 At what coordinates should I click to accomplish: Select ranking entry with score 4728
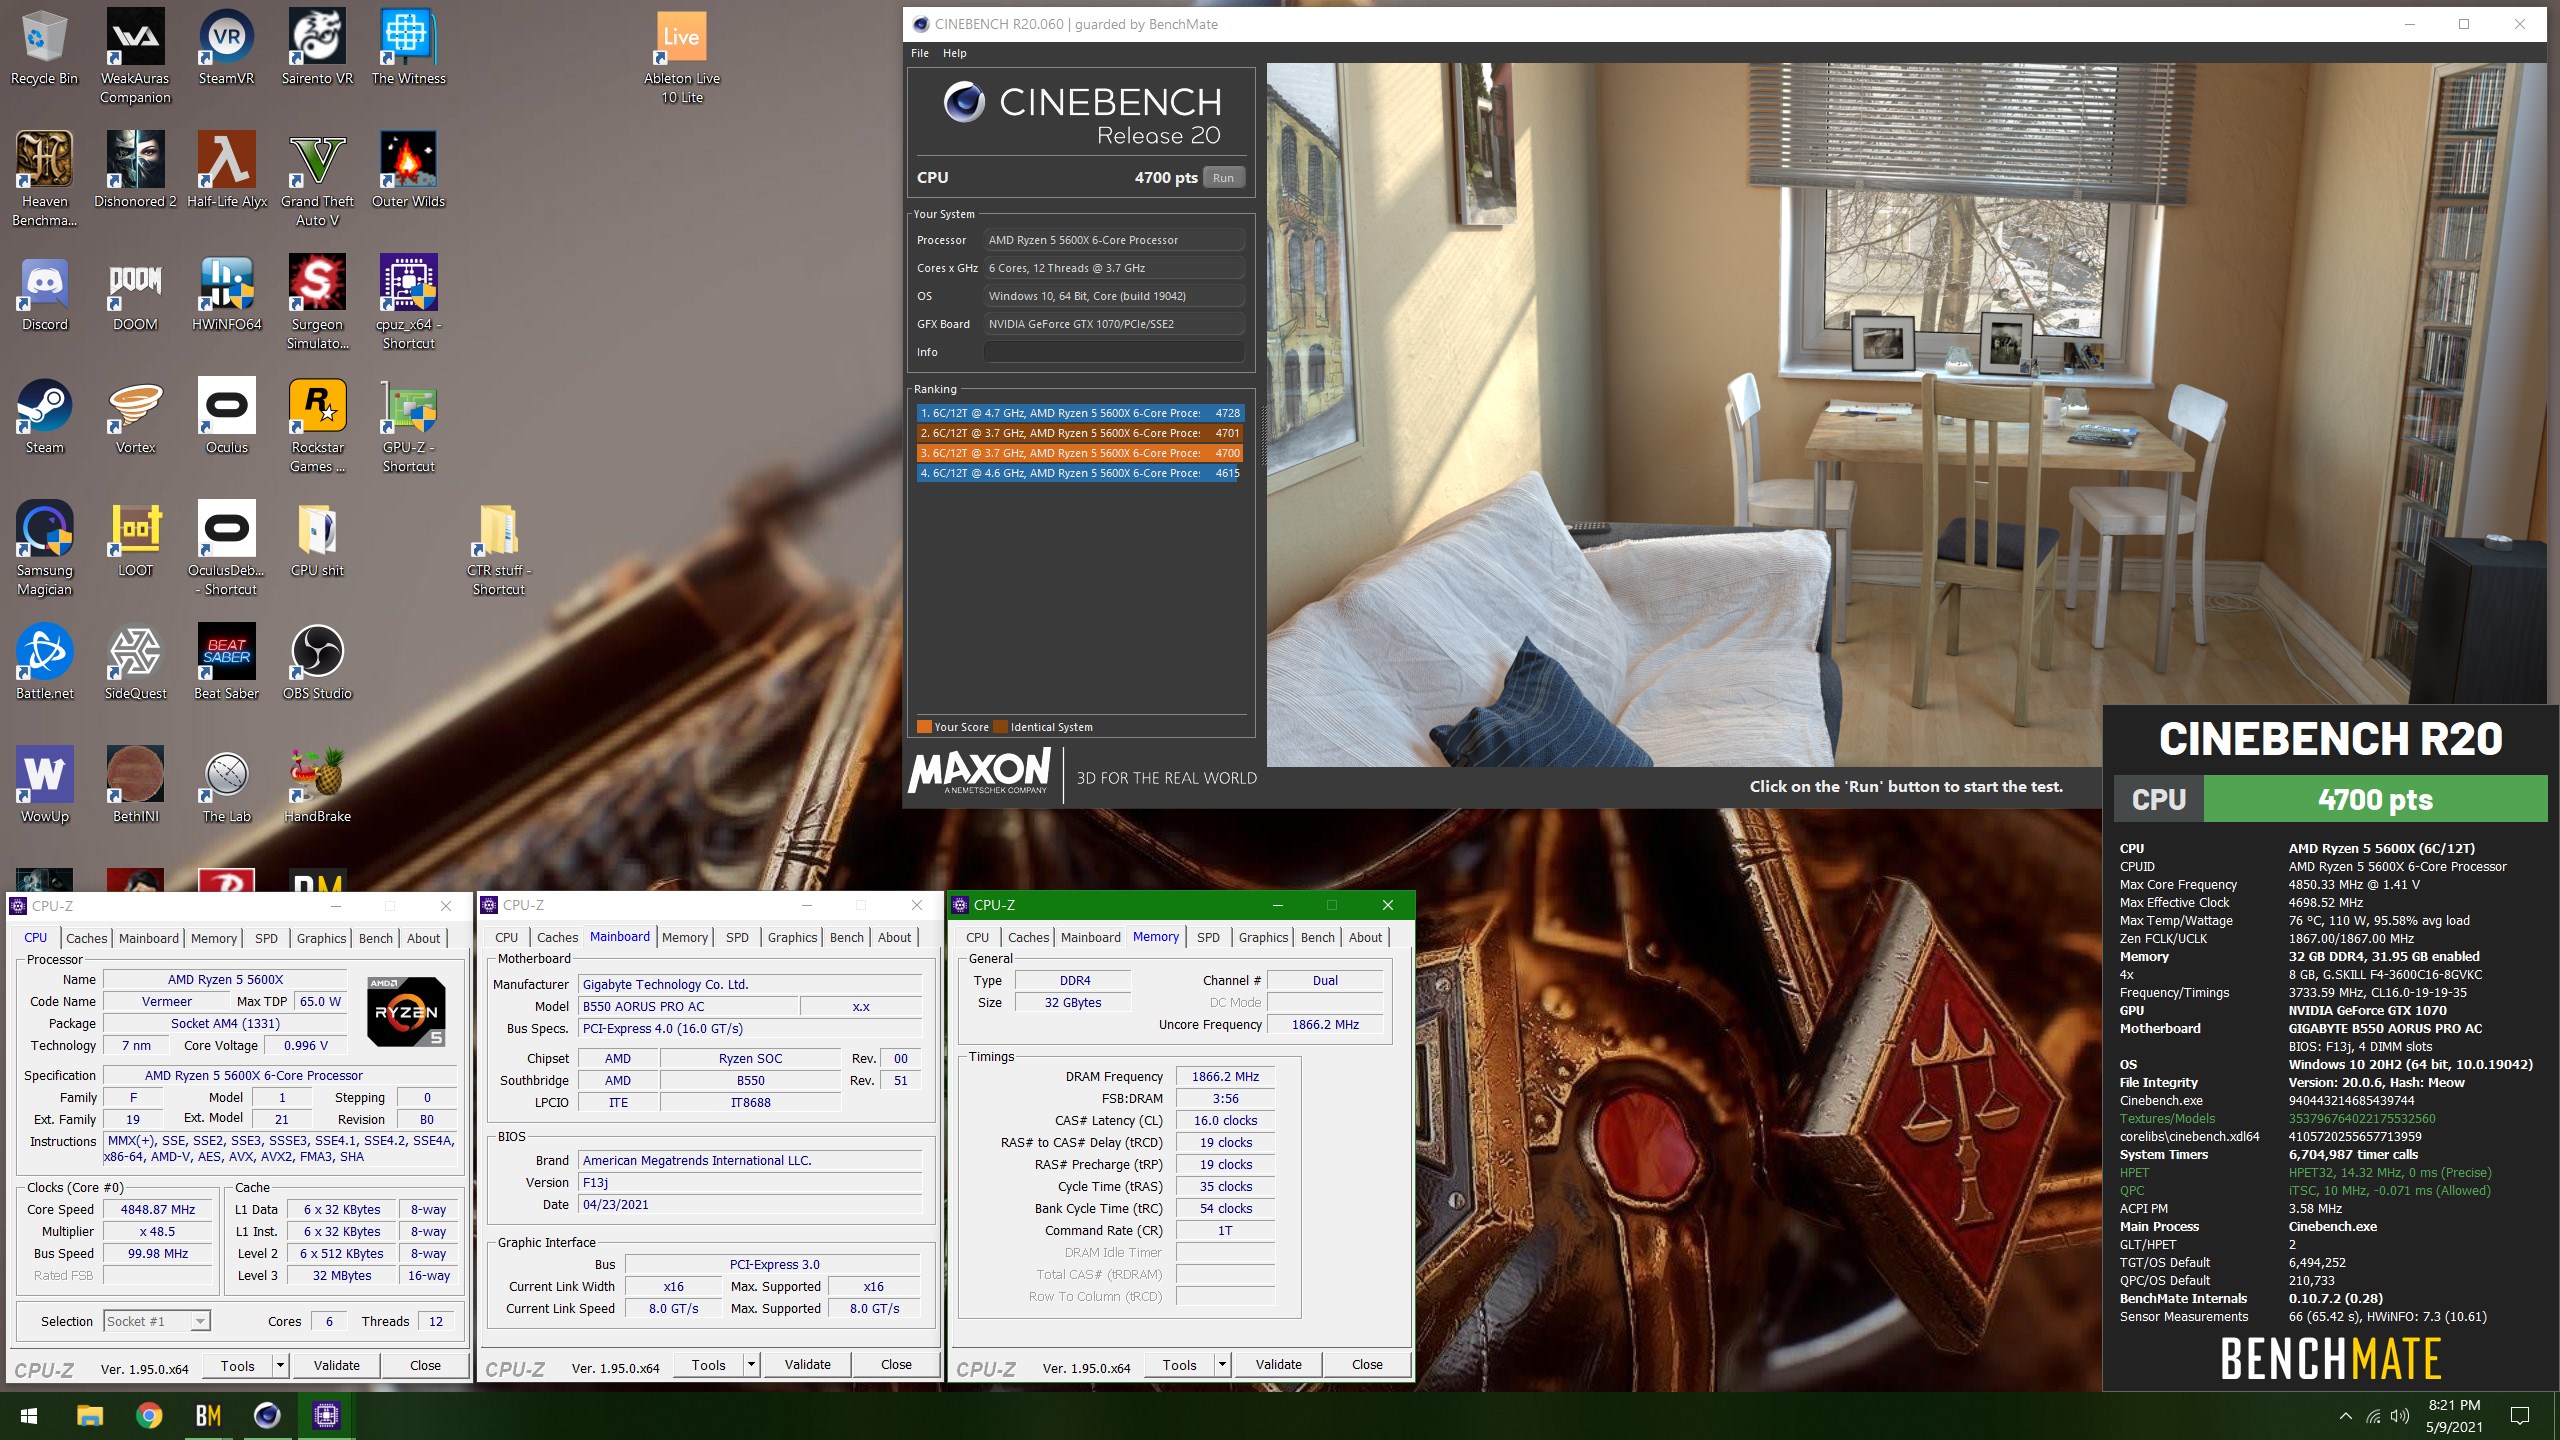[x=1080, y=413]
